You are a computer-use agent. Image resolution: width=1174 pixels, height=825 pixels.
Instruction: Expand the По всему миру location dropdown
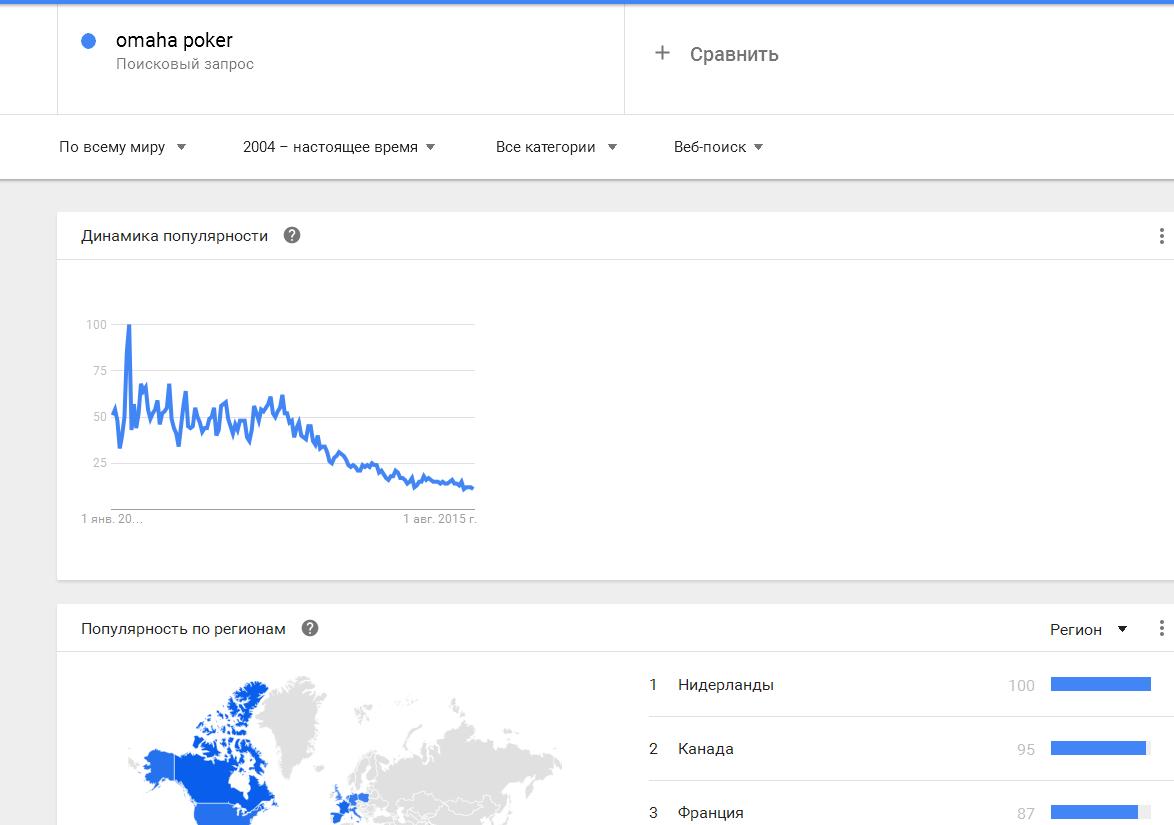point(123,147)
